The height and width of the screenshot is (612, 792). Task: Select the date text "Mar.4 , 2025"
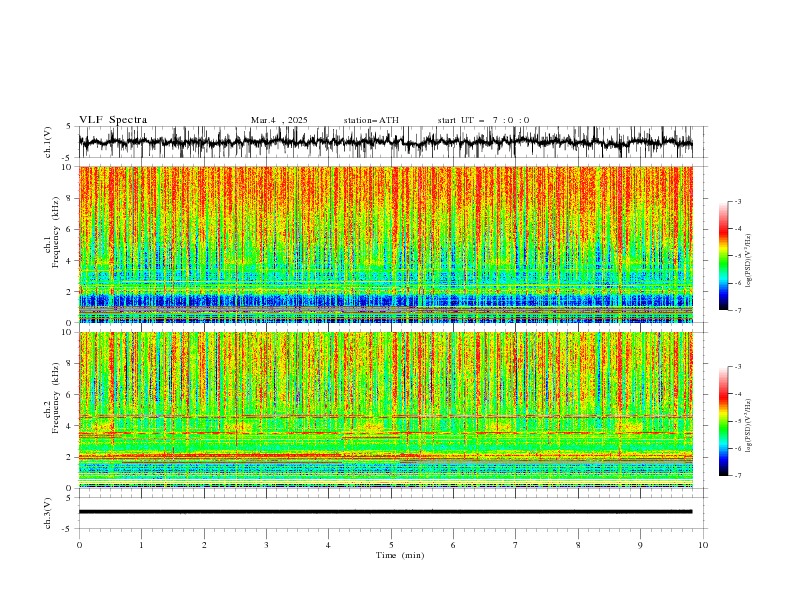tap(279, 120)
